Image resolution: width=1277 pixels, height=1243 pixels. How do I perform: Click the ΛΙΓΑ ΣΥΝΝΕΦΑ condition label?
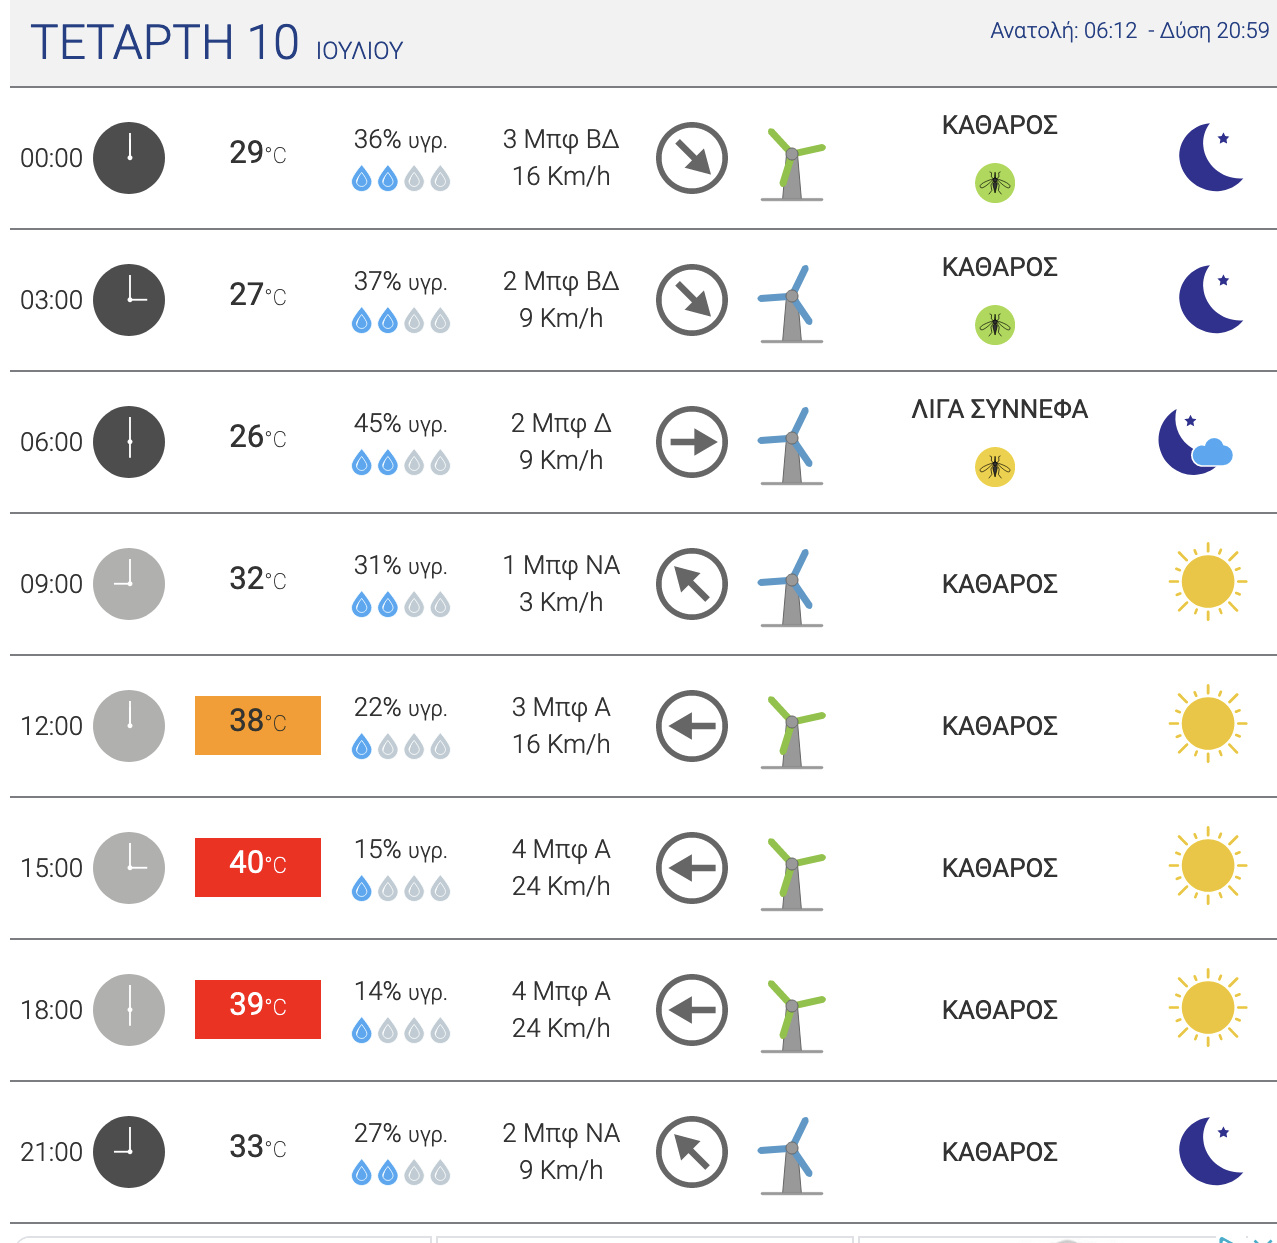coord(999,410)
